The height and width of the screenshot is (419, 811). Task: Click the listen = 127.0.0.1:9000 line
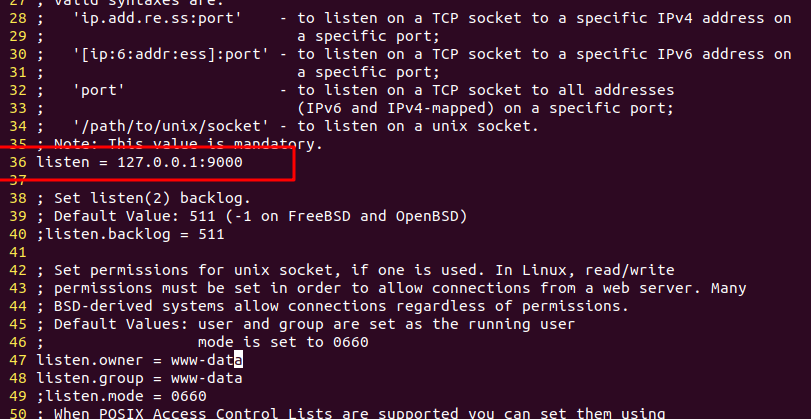(140, 162)
